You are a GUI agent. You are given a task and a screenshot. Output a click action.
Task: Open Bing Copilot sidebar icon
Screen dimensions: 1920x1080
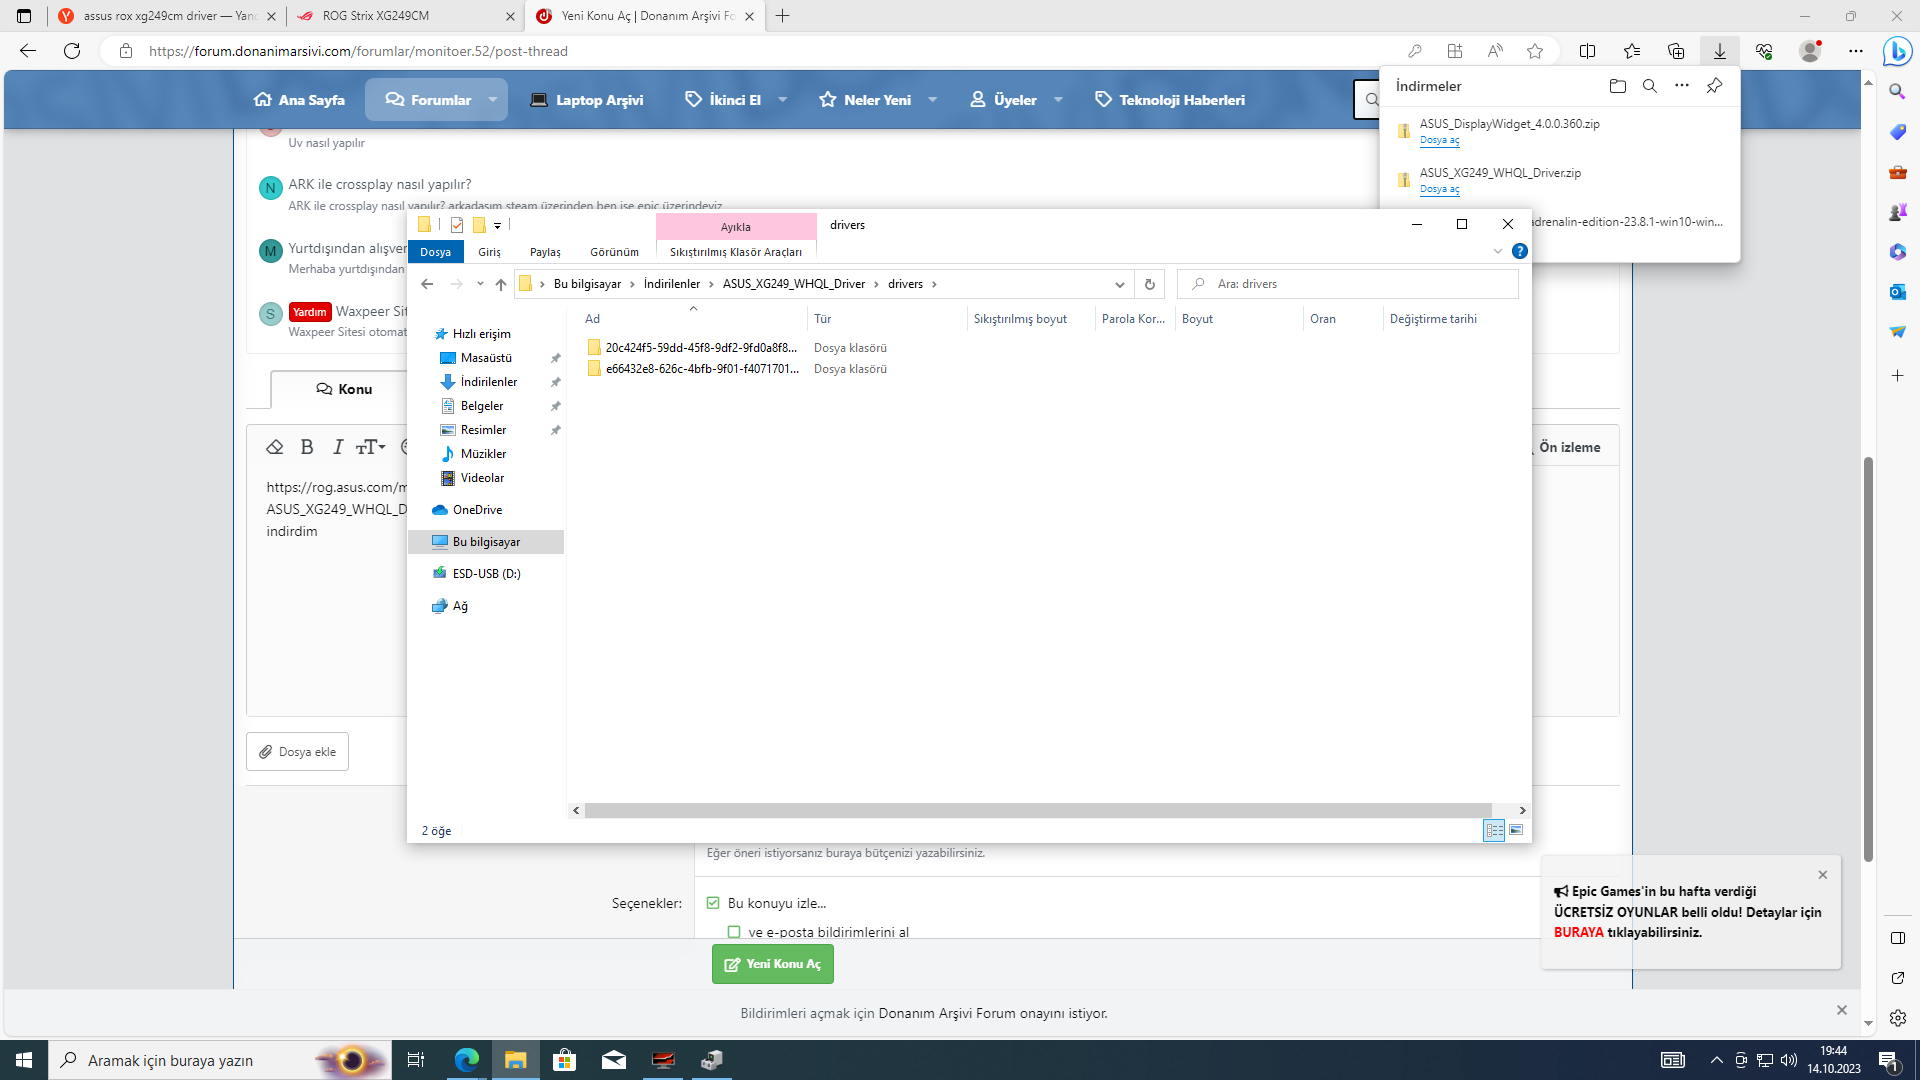(1896, 51)
